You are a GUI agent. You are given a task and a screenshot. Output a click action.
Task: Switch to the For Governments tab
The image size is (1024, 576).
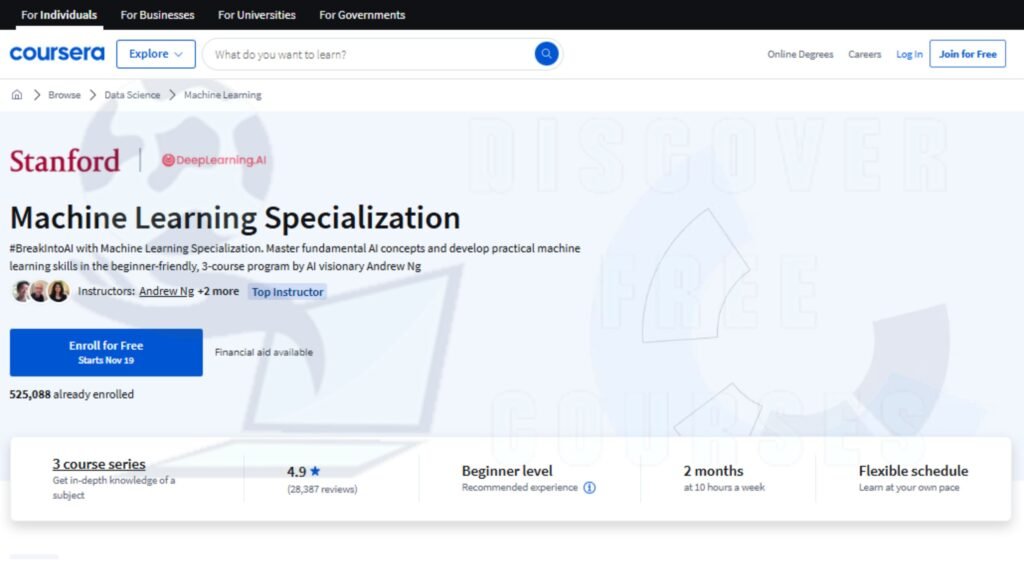click(x=362, y=14)
